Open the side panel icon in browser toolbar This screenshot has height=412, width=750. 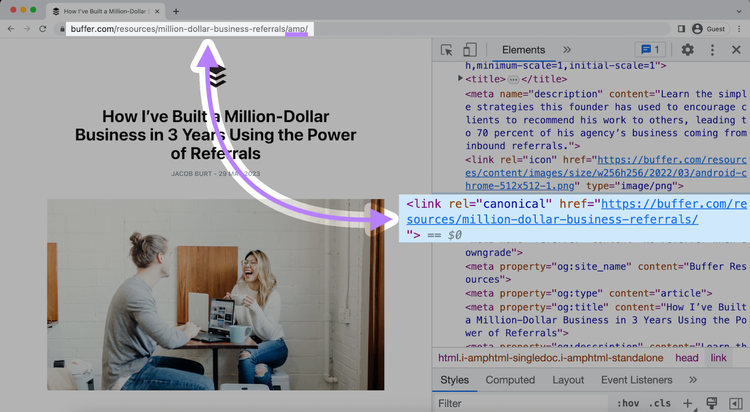(681, 29)
